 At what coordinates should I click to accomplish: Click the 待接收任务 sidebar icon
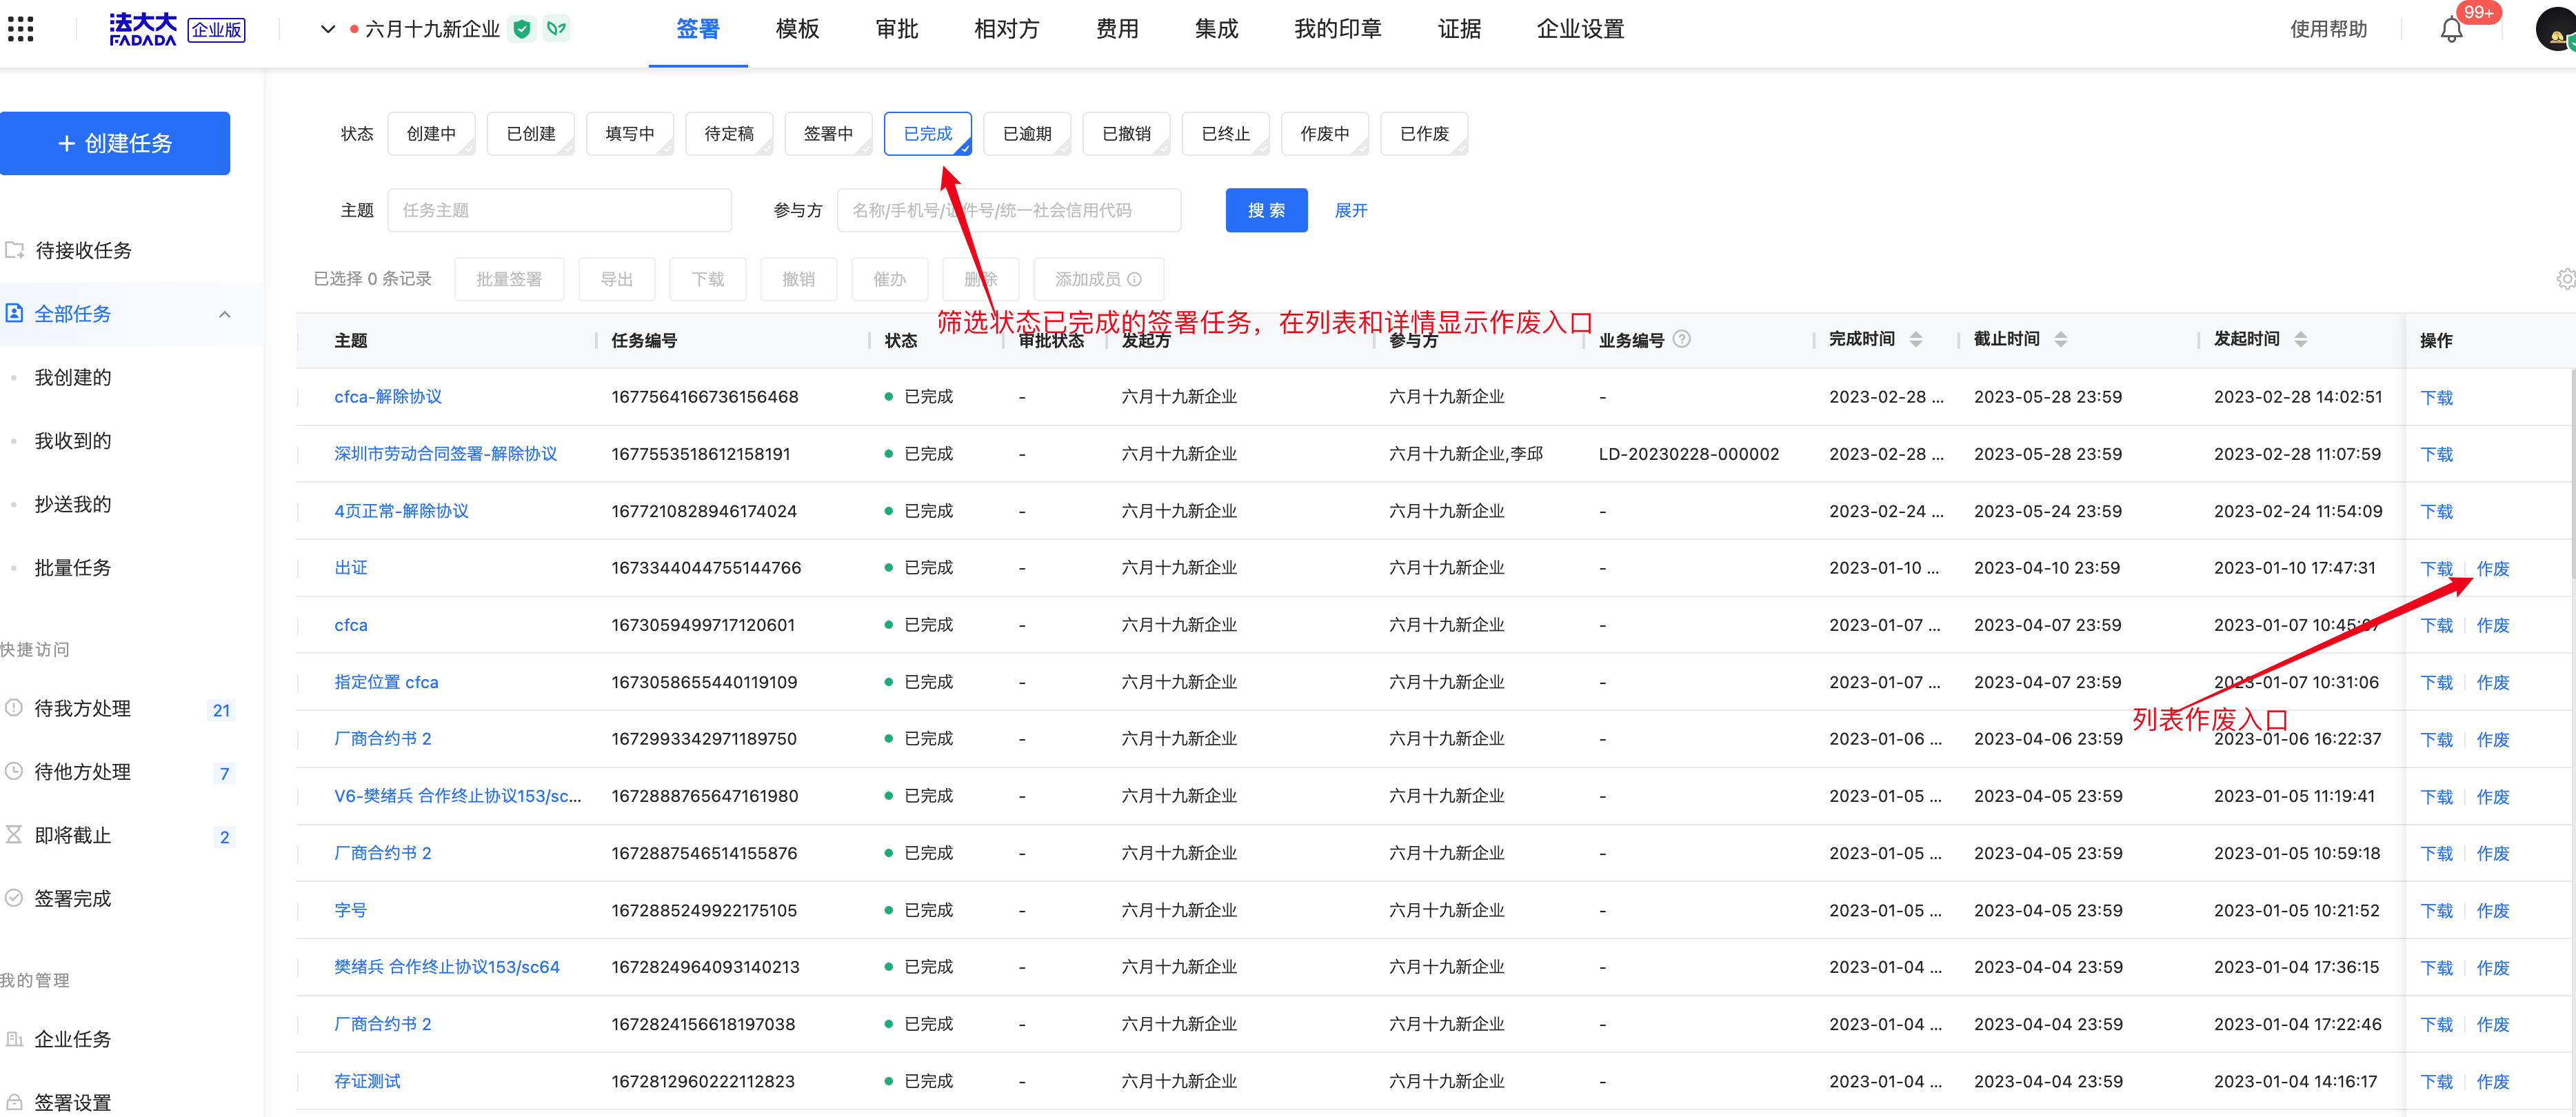(14, 250)
